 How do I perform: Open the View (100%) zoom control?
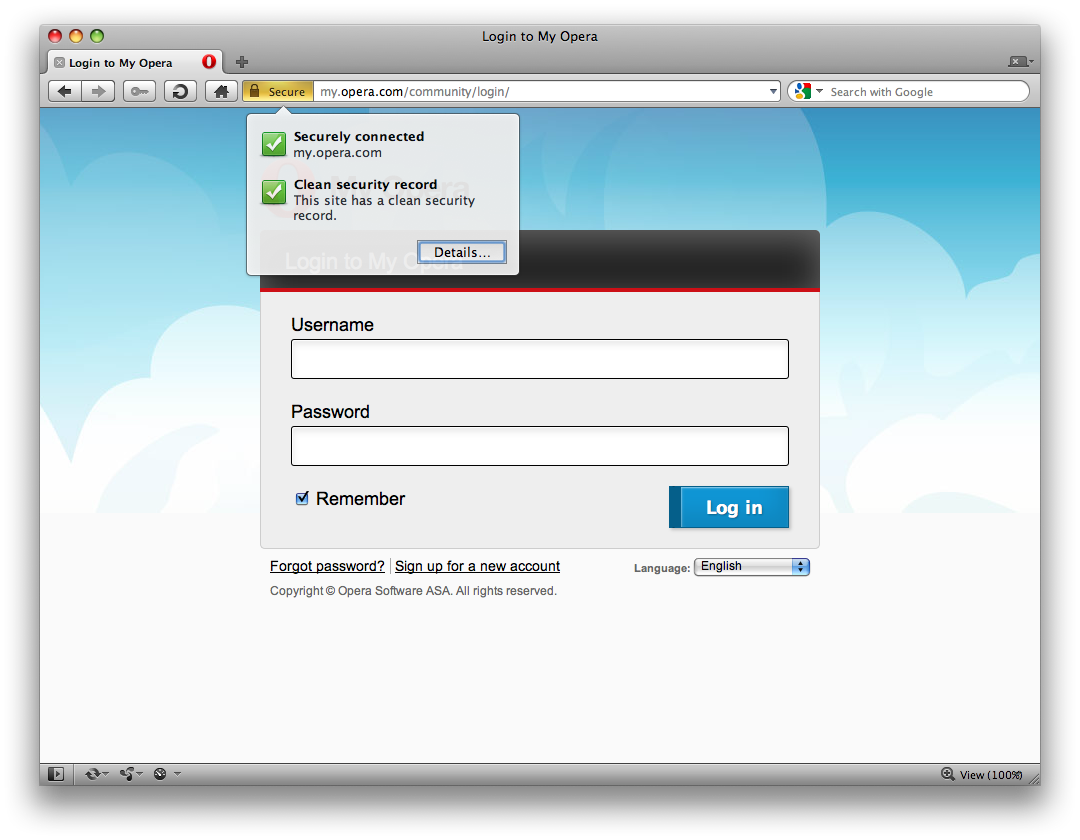click(982, 775)
